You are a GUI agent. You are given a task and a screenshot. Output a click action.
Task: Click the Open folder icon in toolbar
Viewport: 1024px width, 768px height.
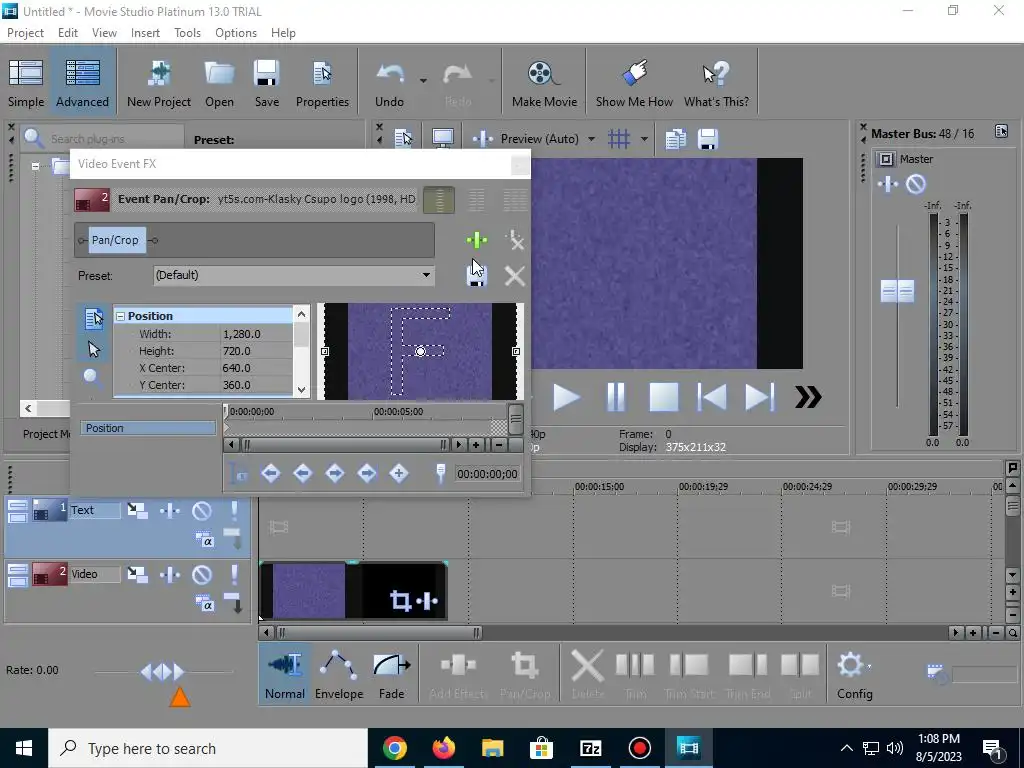click(219, 83)
